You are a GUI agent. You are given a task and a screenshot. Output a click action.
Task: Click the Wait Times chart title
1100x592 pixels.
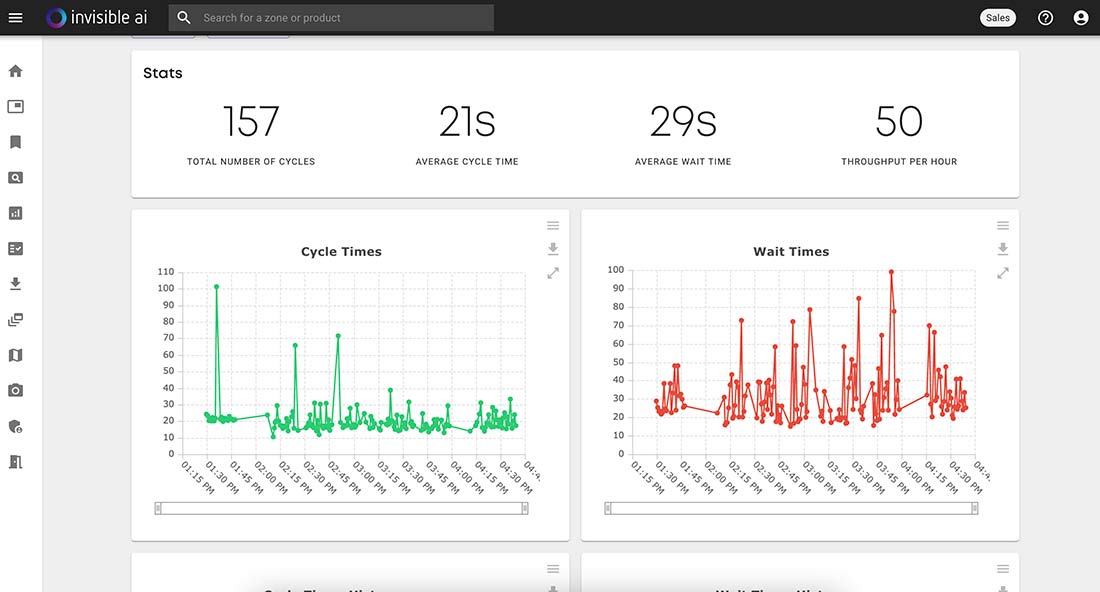tap(791, 251)
